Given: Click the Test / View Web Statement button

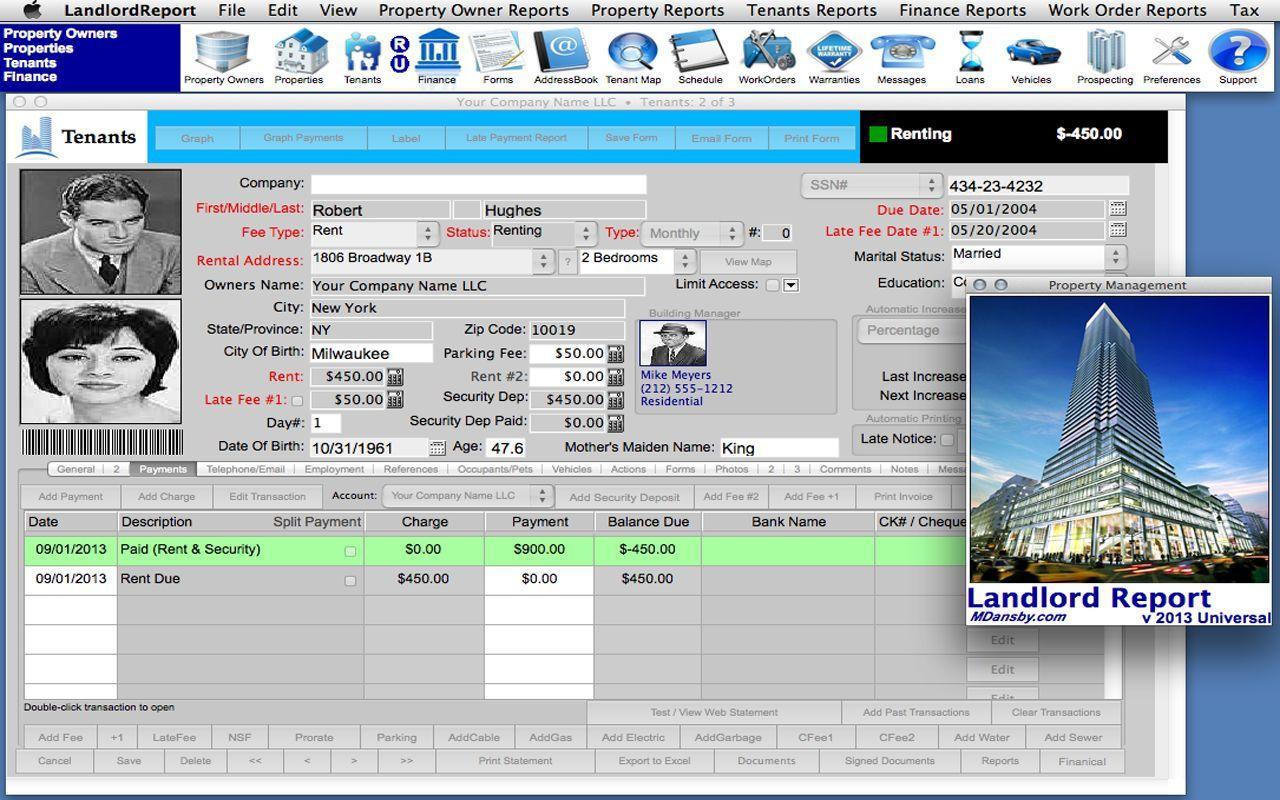Looking at the screenshot, I should click(714, 712).
